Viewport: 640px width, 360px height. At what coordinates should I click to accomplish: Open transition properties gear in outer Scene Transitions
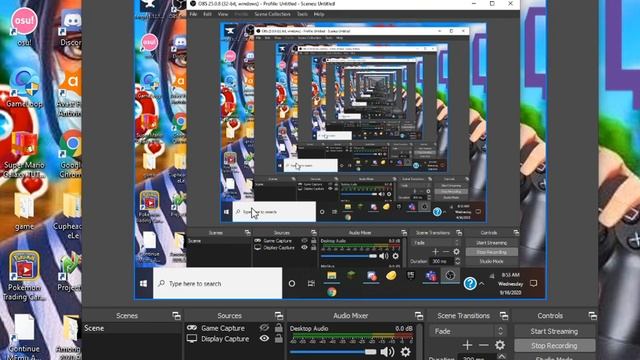[500, 345]
